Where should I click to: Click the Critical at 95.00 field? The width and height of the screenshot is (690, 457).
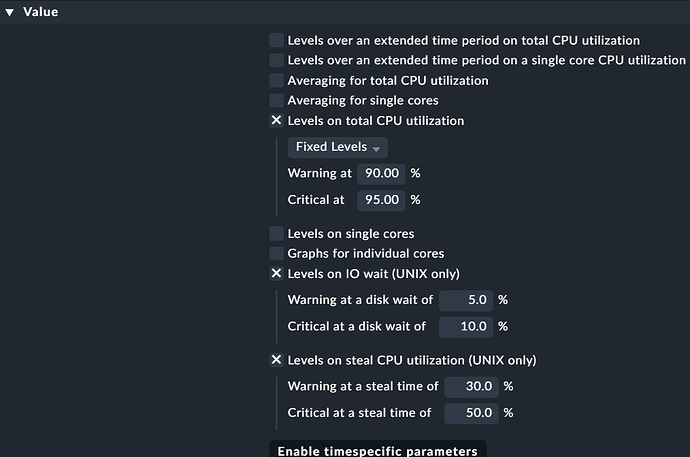click(x=381, y=200)
